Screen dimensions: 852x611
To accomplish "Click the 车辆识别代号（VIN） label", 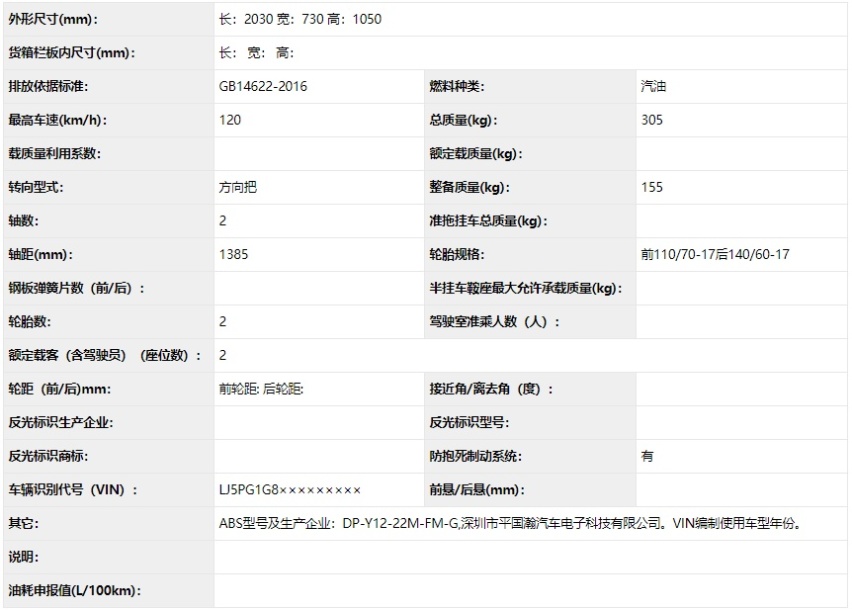I will pyautogui.click(x=73, y=490).
